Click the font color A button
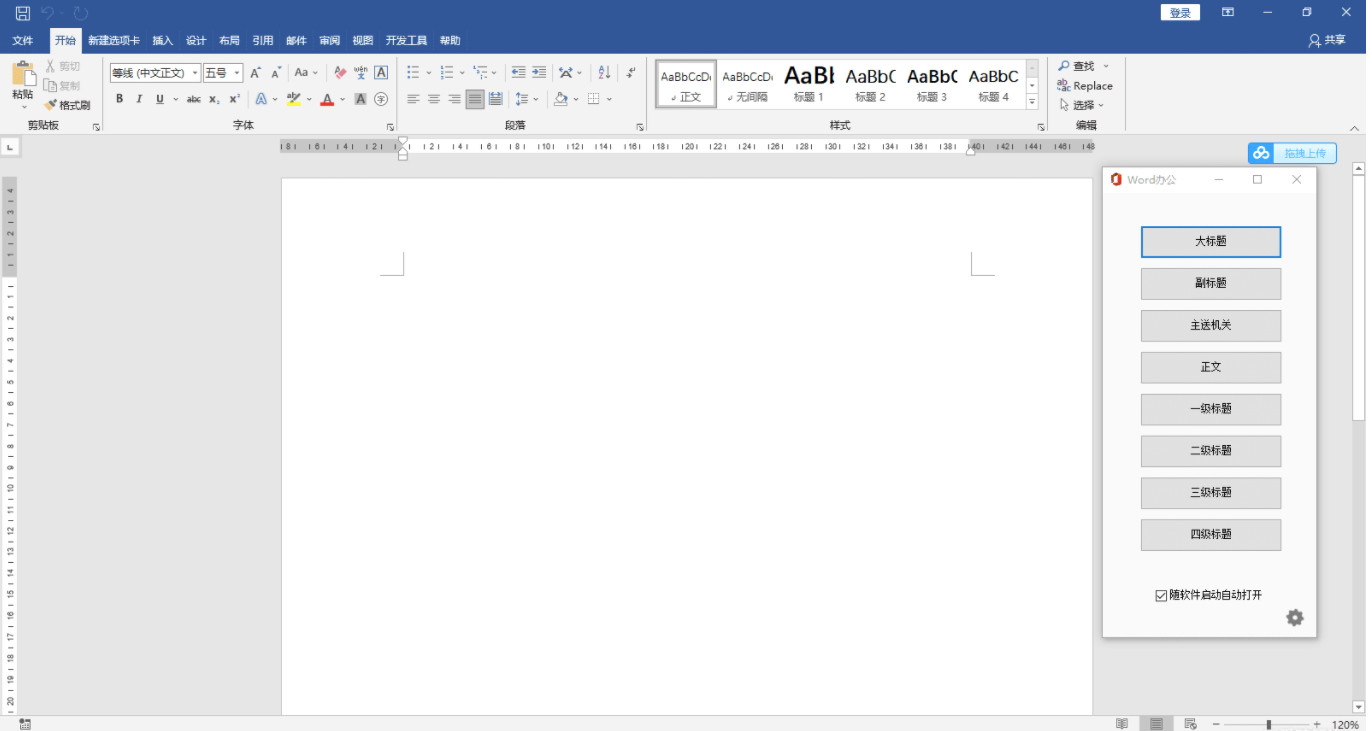This screenshot has height=731, width=1372. (x=327, y=99)
